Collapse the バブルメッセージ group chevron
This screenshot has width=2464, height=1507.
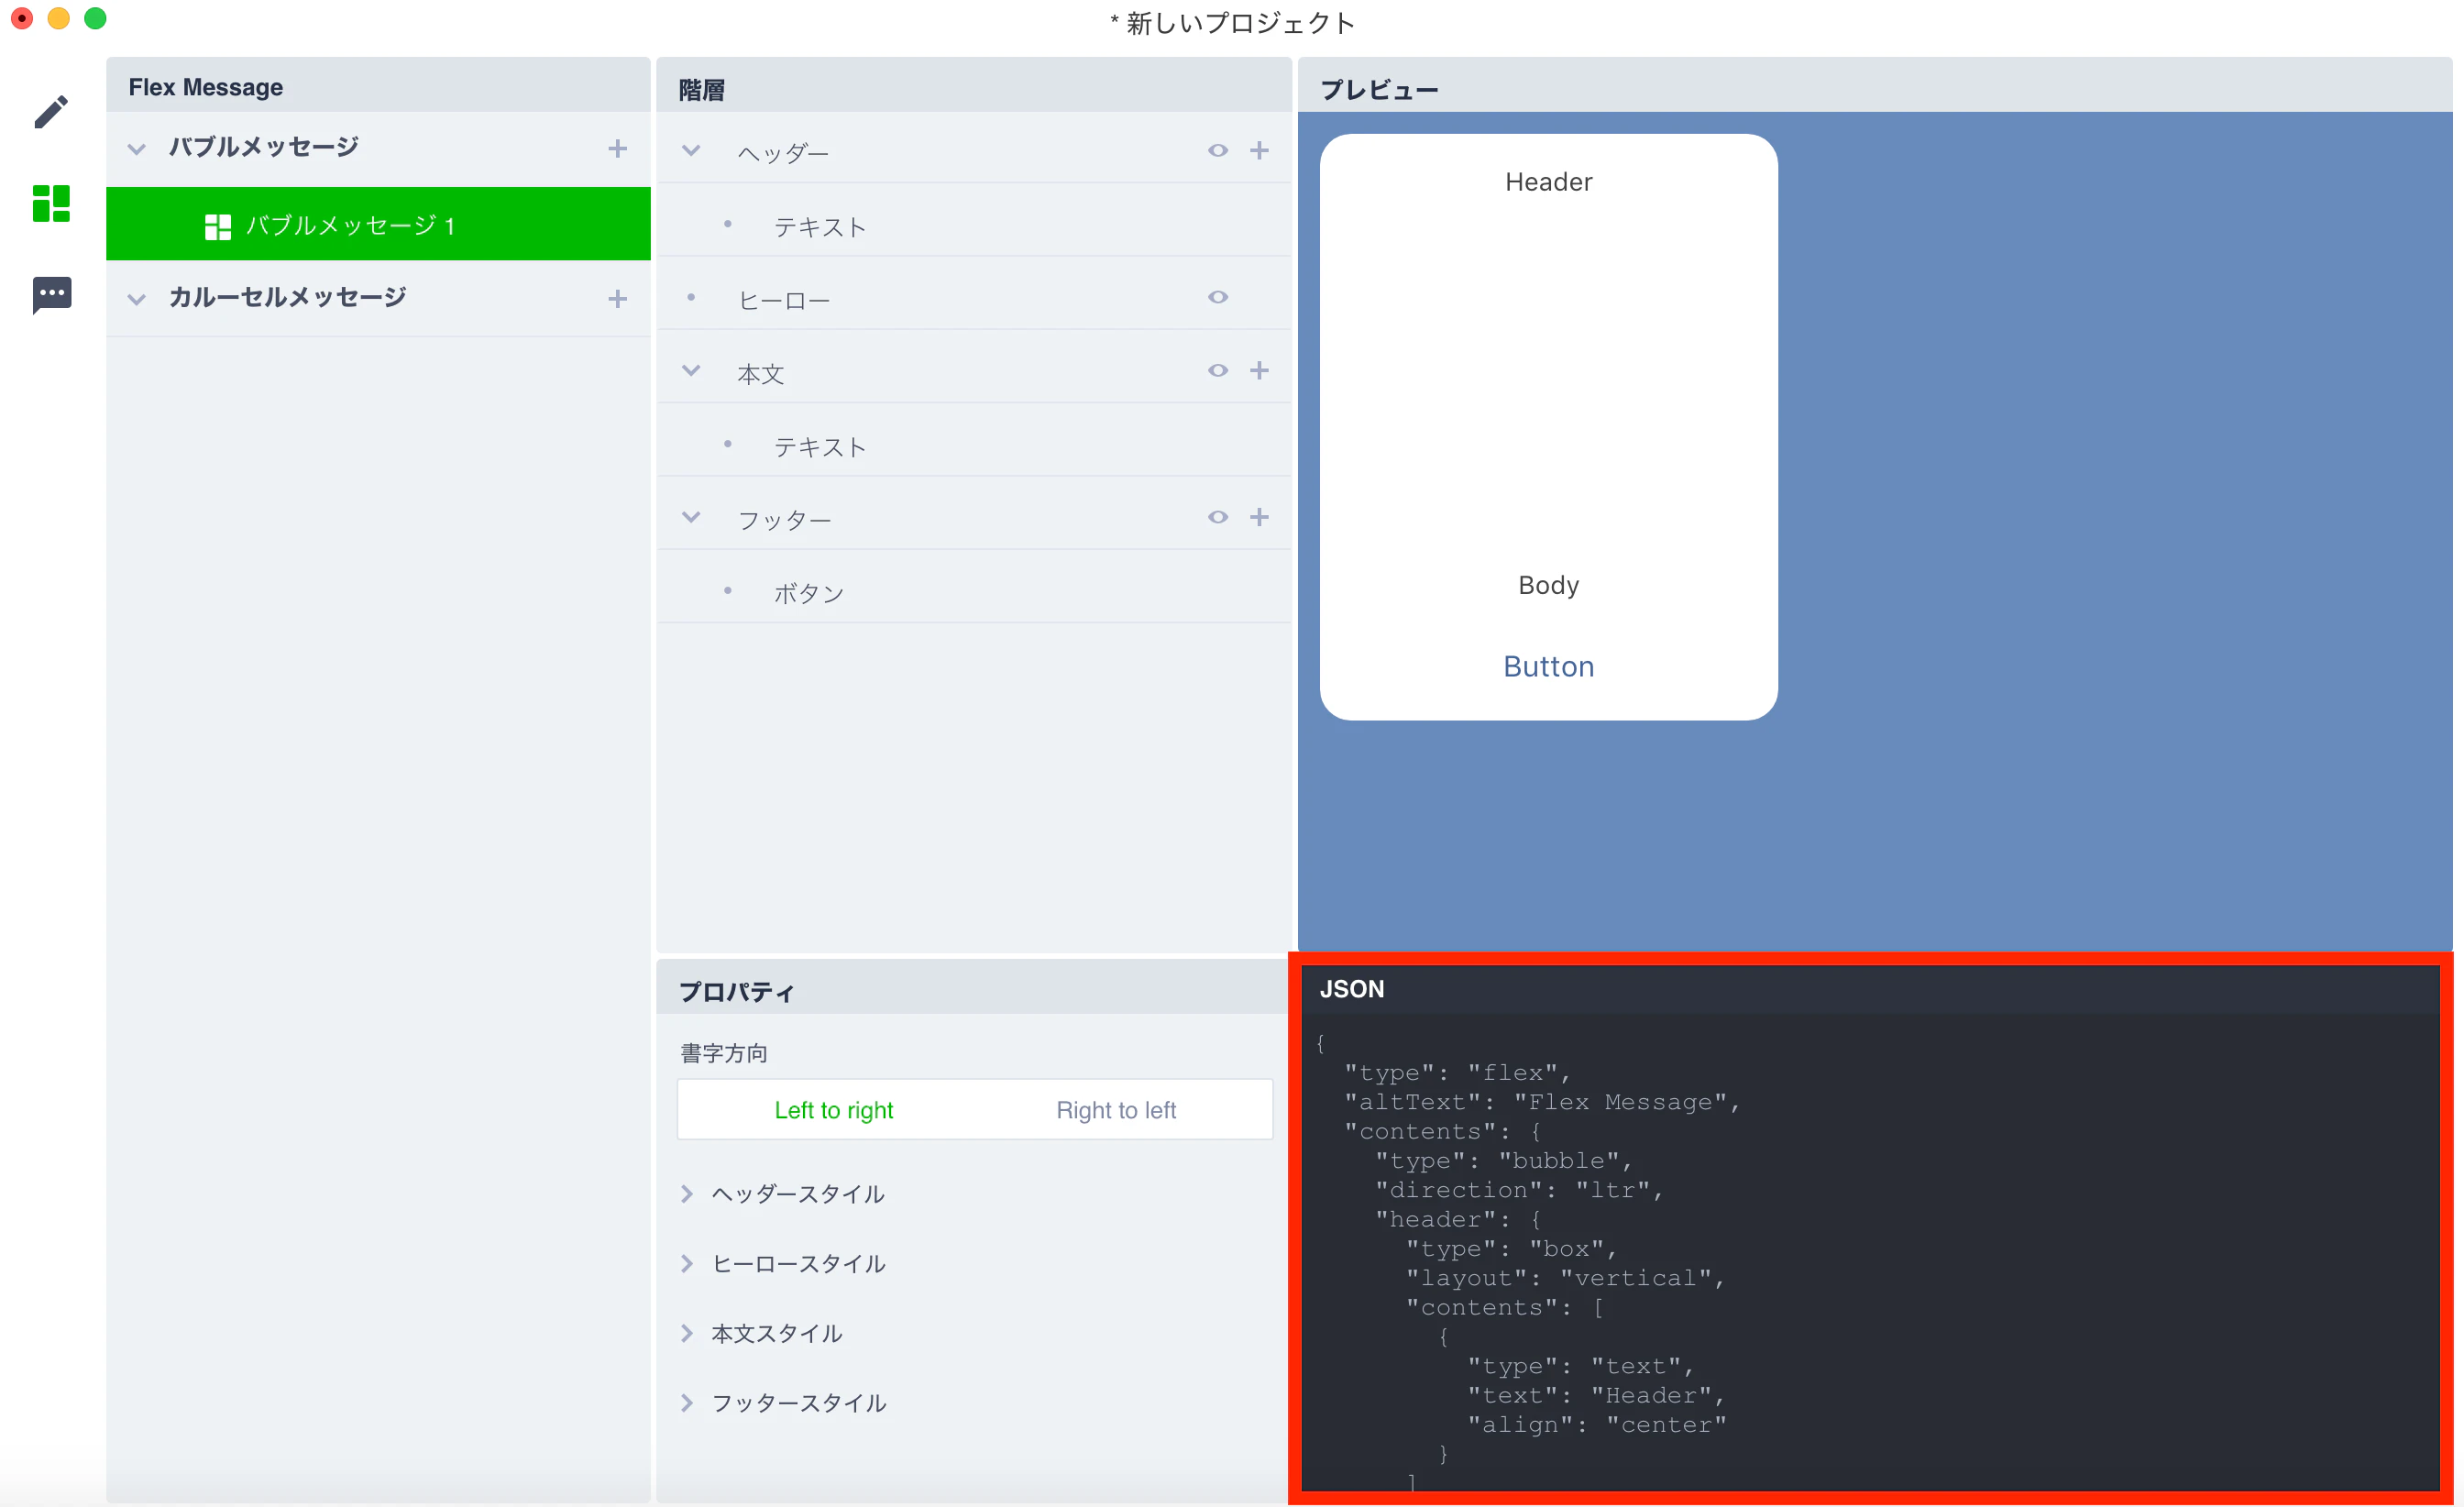[x=137, y=149]
